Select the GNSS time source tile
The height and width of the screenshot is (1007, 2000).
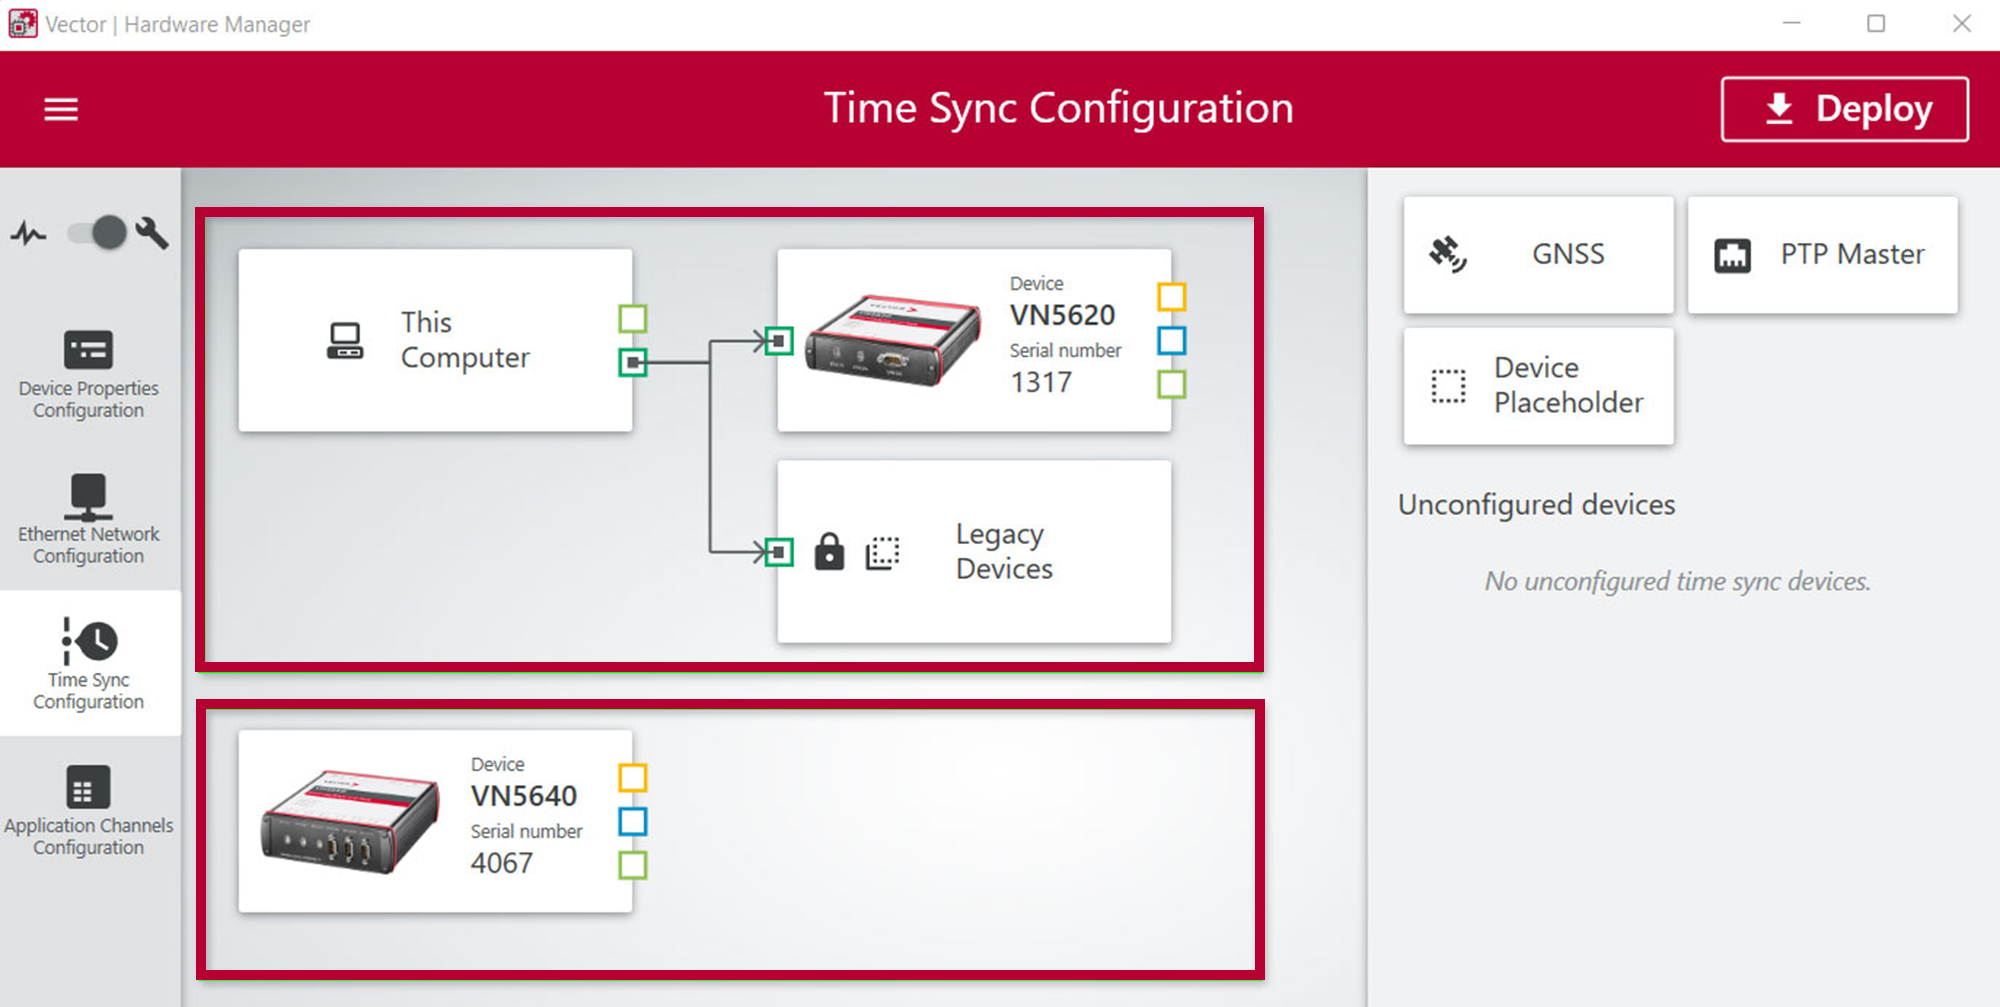1538,255
